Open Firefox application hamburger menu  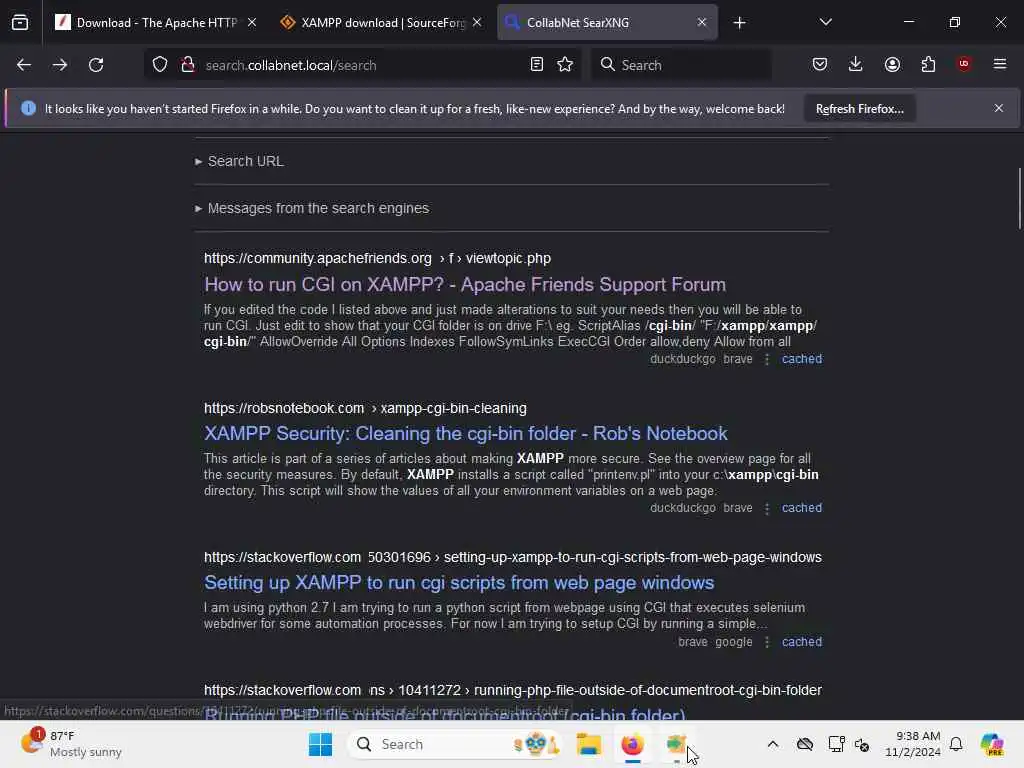[x=1000, y=64]
